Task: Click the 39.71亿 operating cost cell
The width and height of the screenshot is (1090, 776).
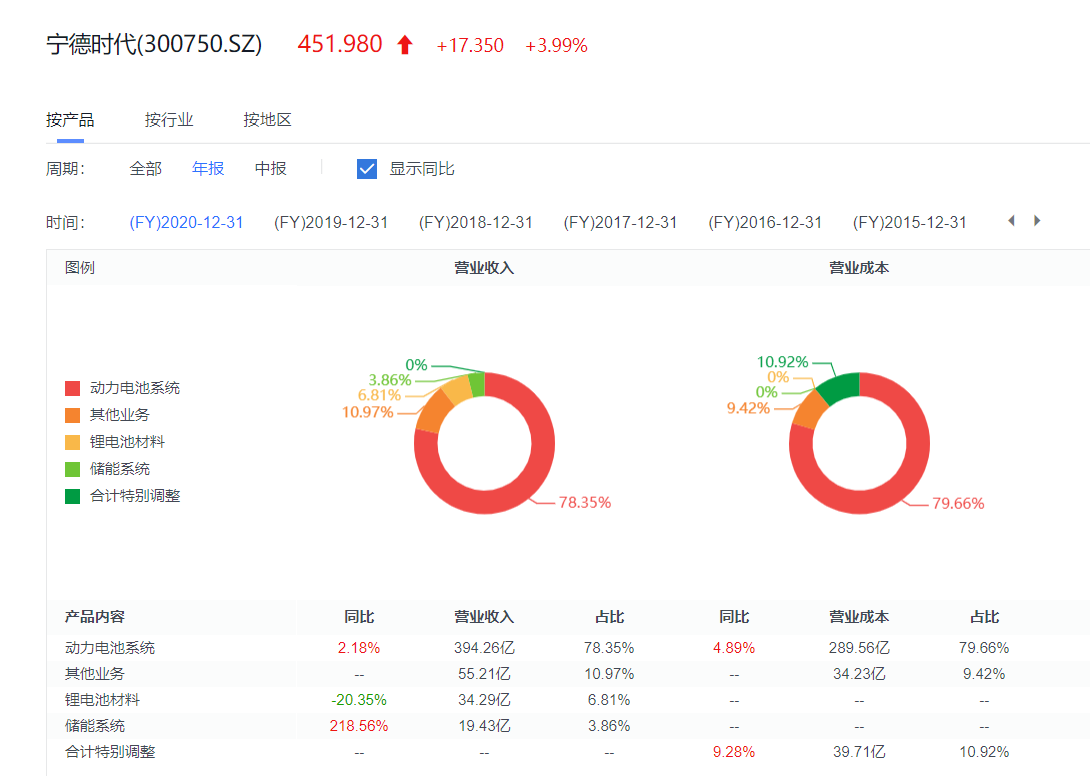Action: [x=859, y=752]
